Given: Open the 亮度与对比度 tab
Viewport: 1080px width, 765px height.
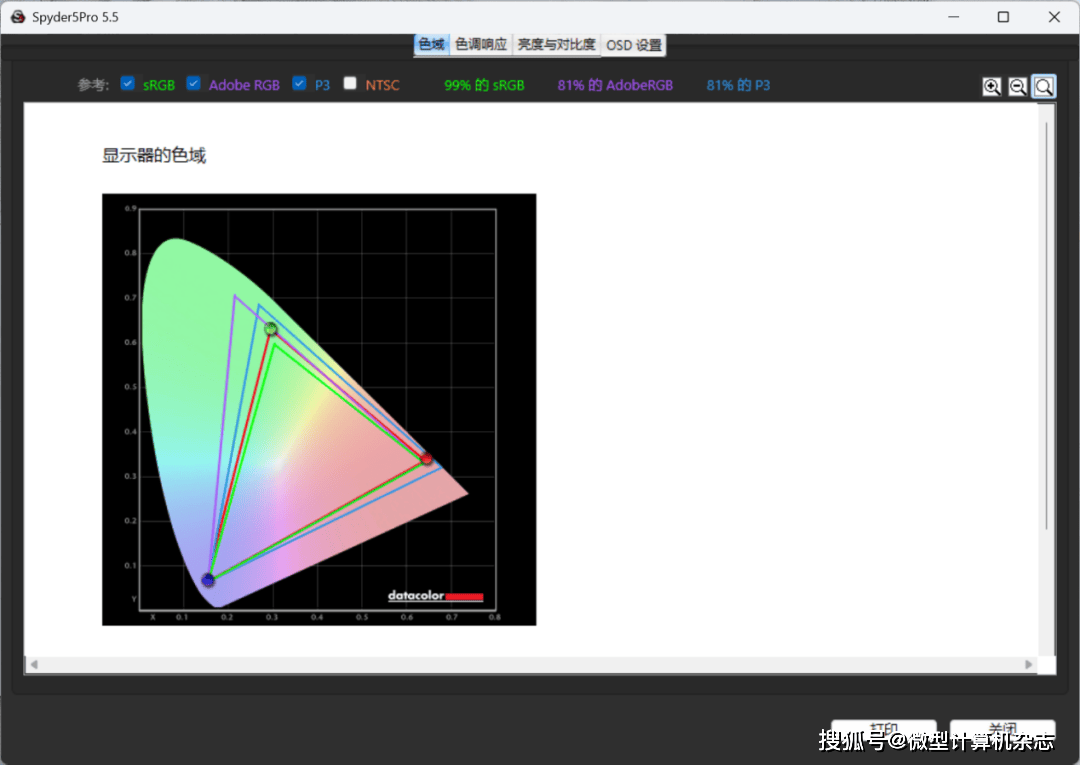Looking at the screenshot, I should pyautogui.click(x=557, y=45).
